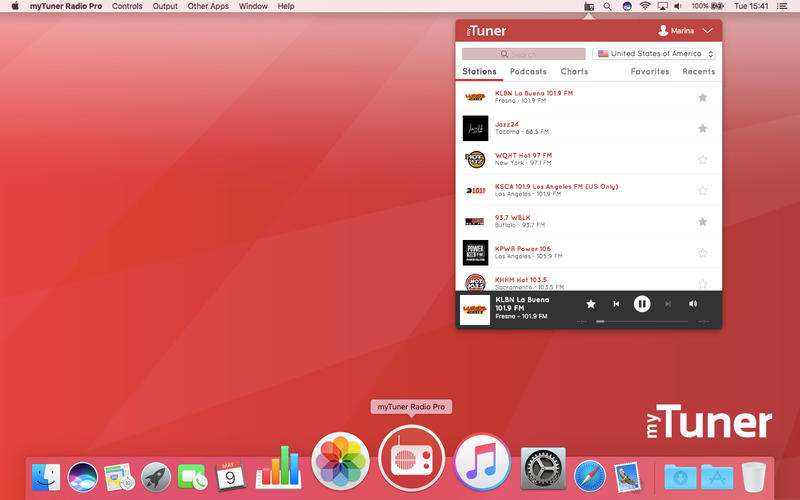The height and width of the screenshot is (500, 800).
Task: Open Notification Center from menu bar
Action: coord(782,6)
